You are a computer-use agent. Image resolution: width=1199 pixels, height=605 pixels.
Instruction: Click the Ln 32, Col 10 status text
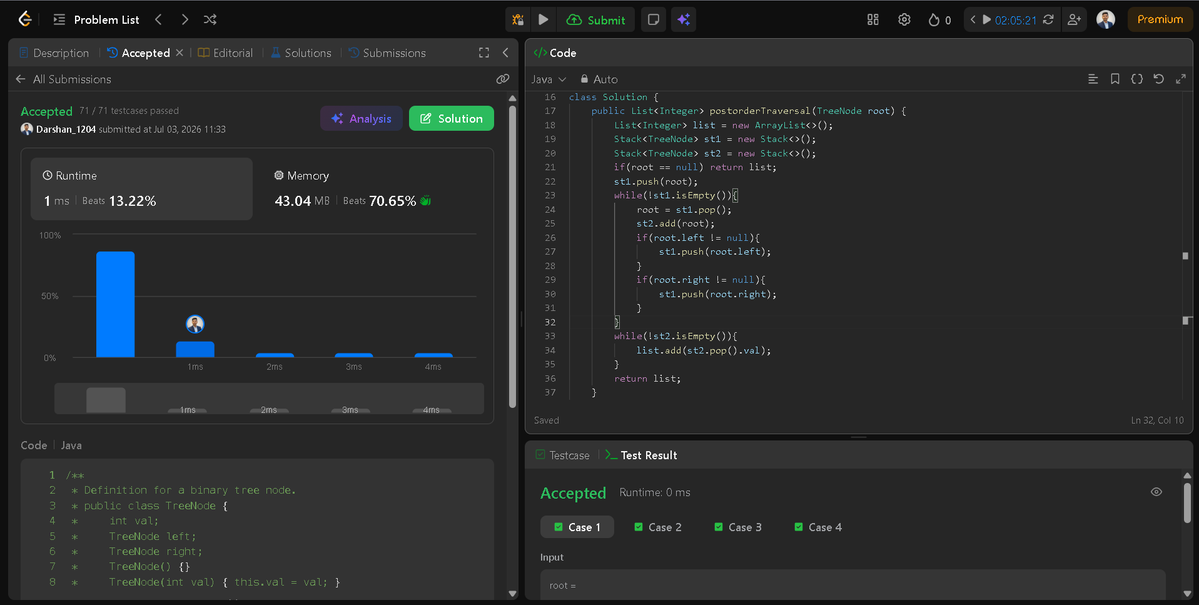coord(1158,421)
